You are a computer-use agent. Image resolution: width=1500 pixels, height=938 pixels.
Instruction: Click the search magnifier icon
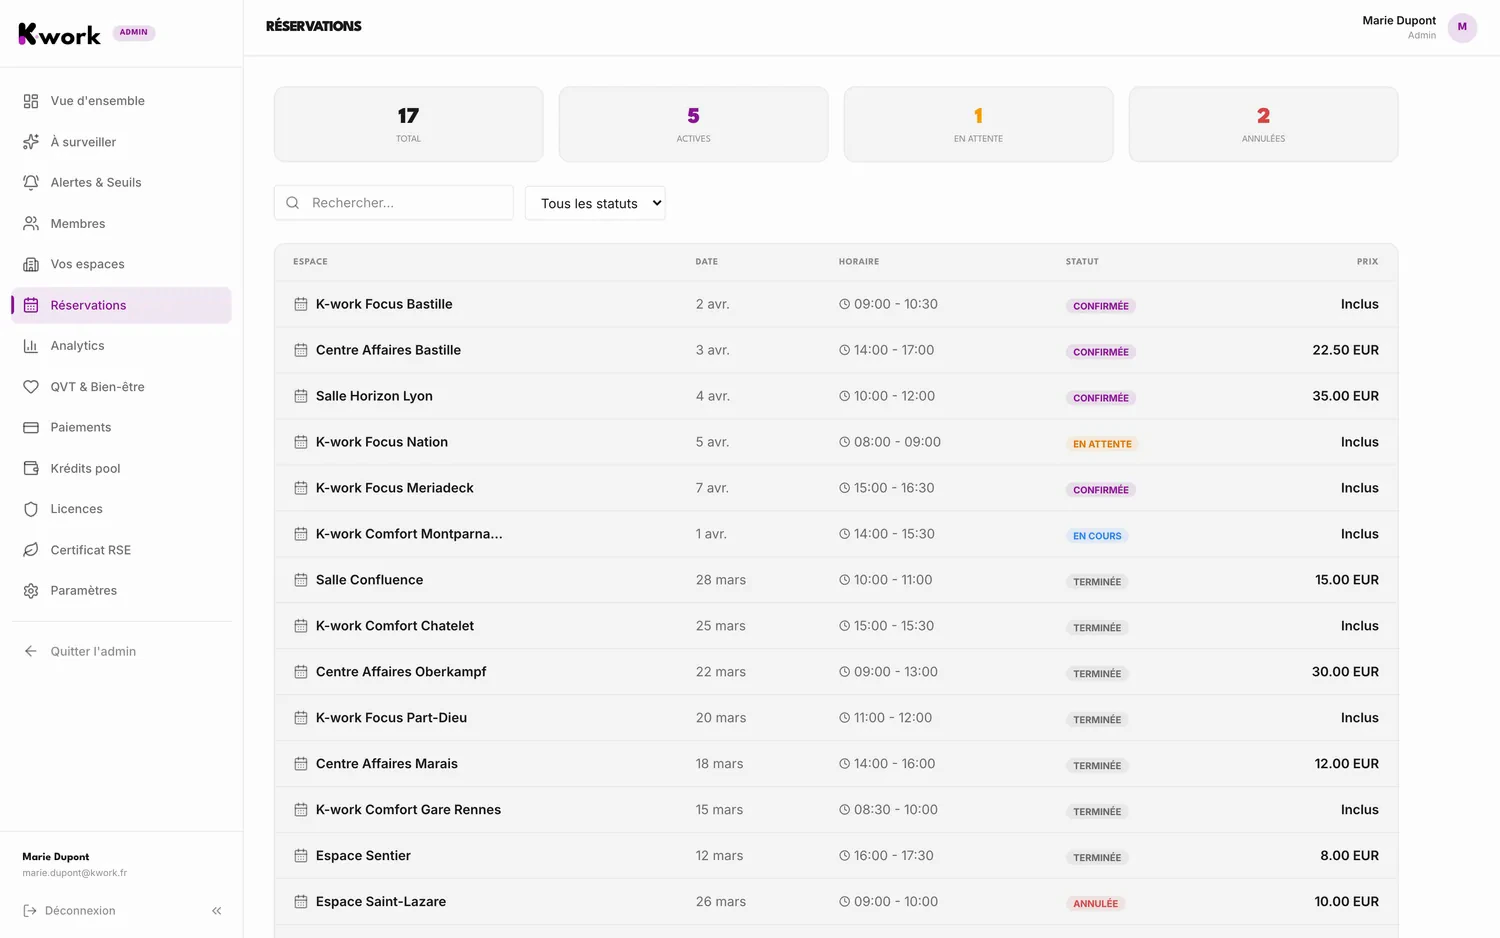(x=293, y=203)
